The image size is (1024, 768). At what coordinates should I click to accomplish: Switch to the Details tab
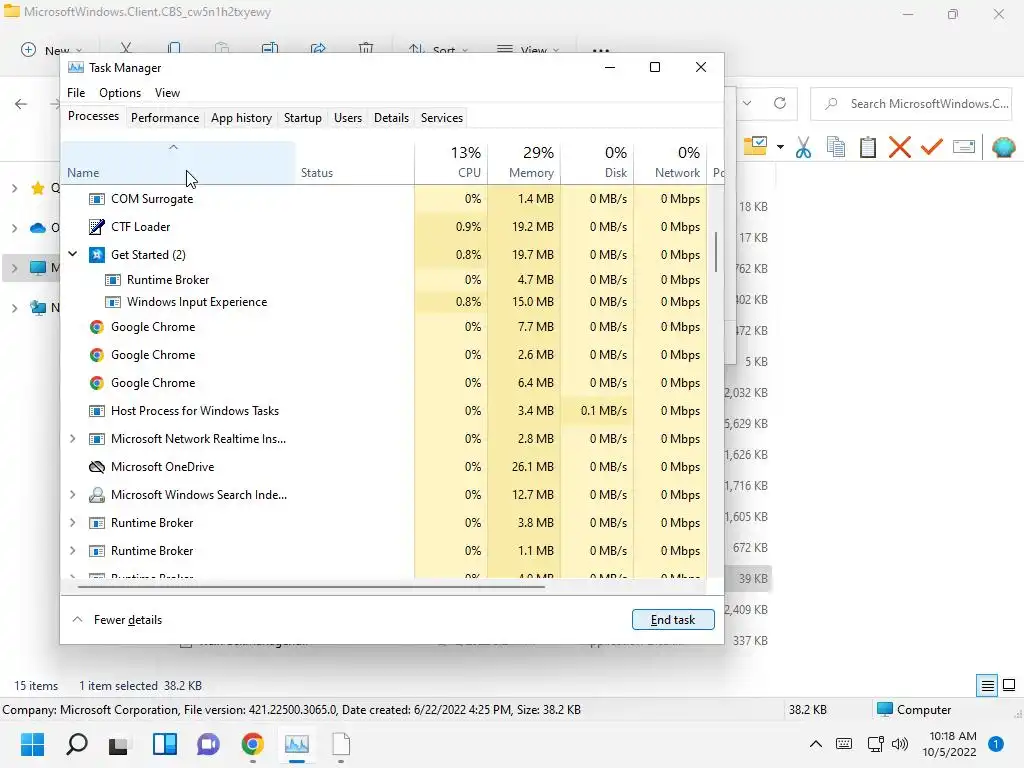coord(391,118)
